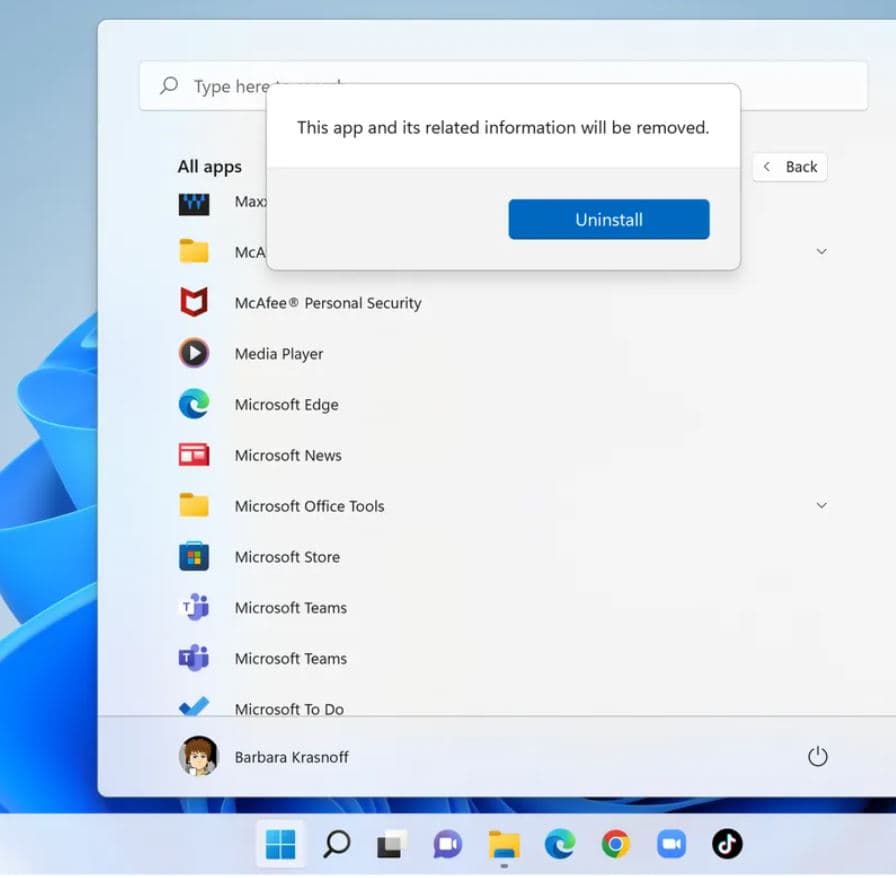
Task: Click the search magnifier in search box
Action: (x=169, y=86)
